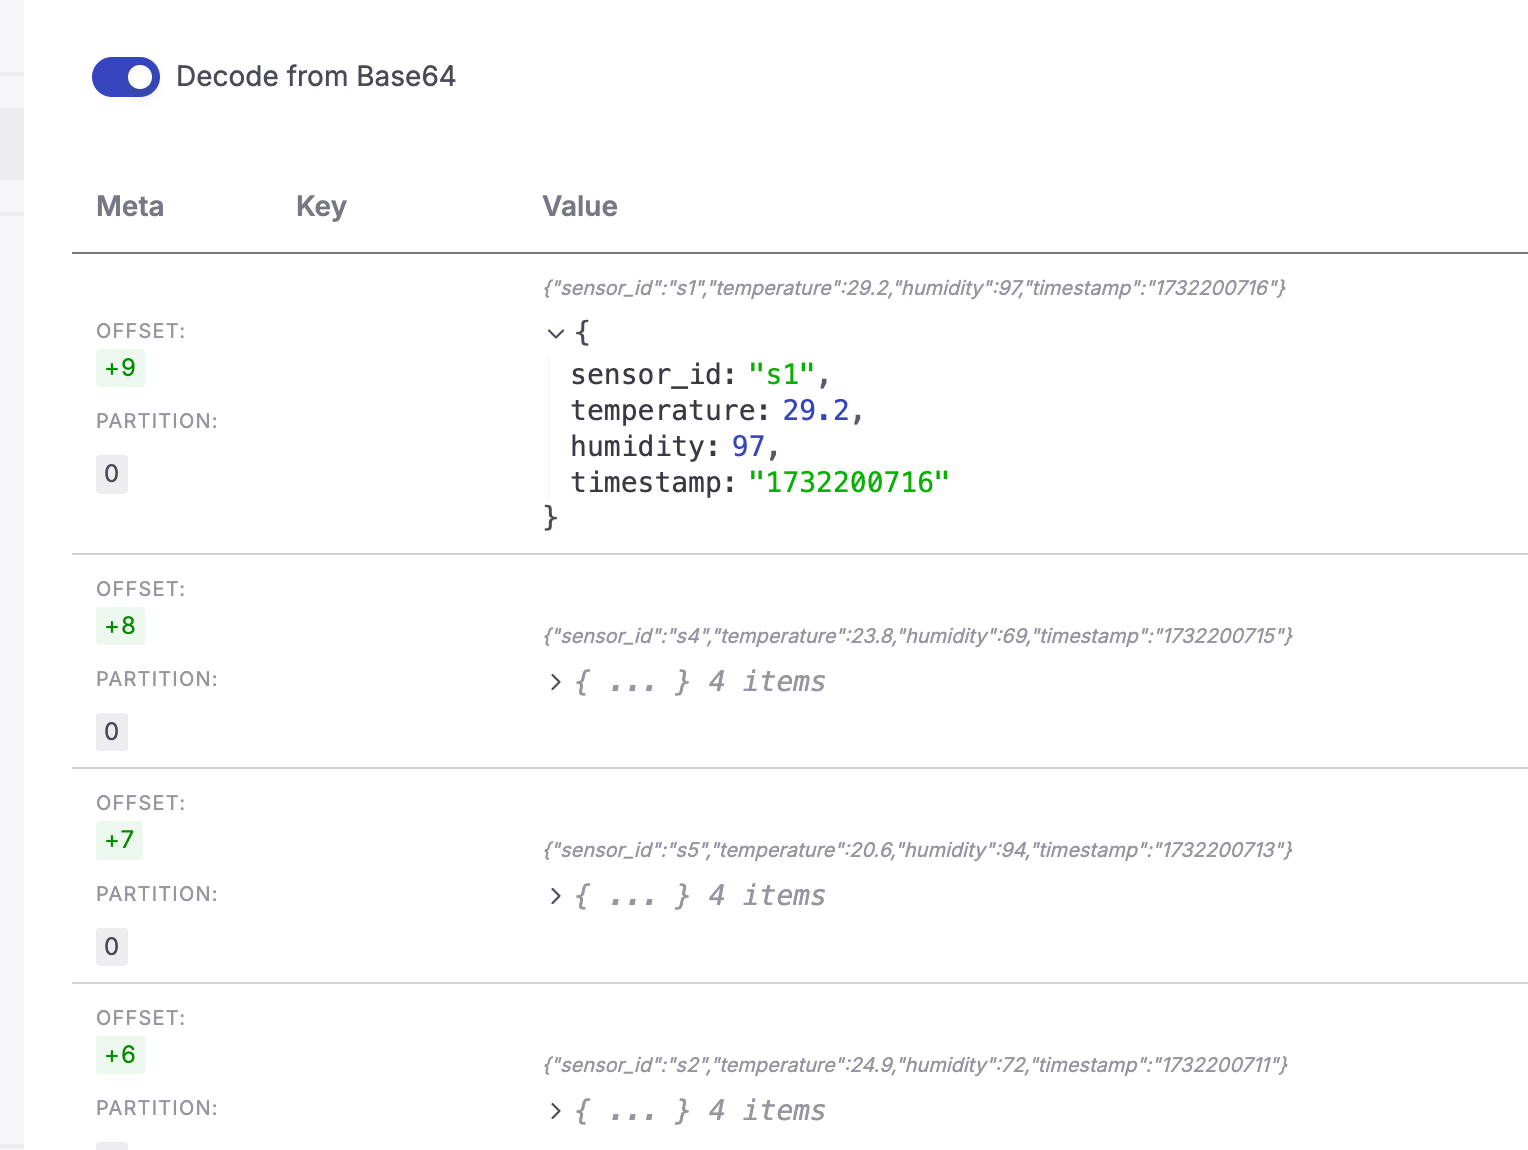Collapse the expanded JSON for offset +9
This screenshot has width=1528, height=1150.
556,333
